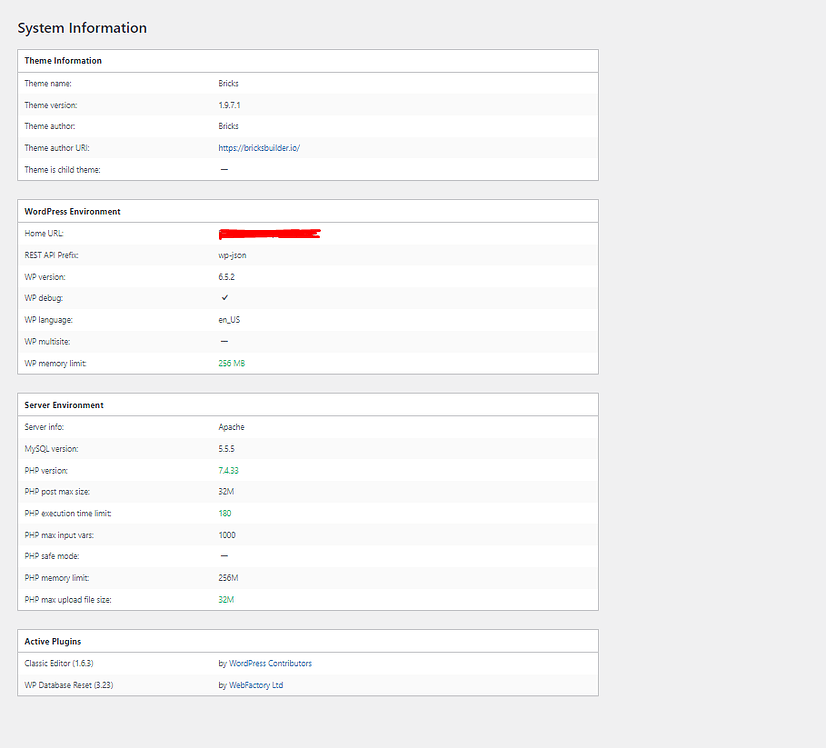Image resolution: width=826 pixels, height=748 pixels.
Task: Click the en_US language value
Action: (229, 320)
